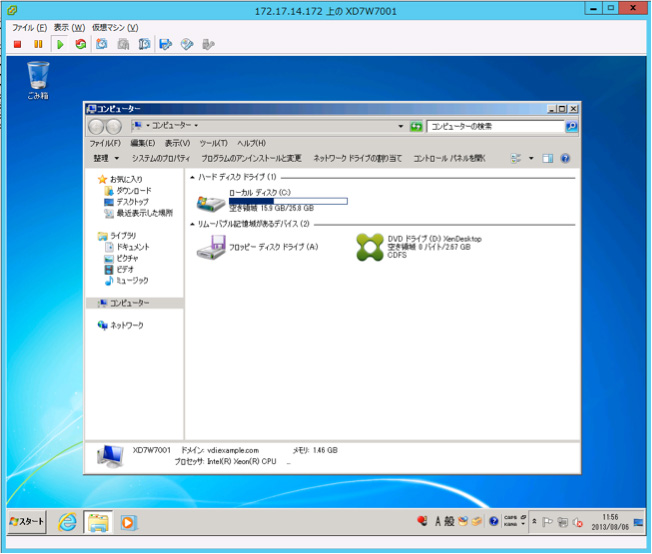Viewport: 652px width, 554px height.
Task: Select ピクチャ library
Action: pyautogui.click(x=121, y=258)
